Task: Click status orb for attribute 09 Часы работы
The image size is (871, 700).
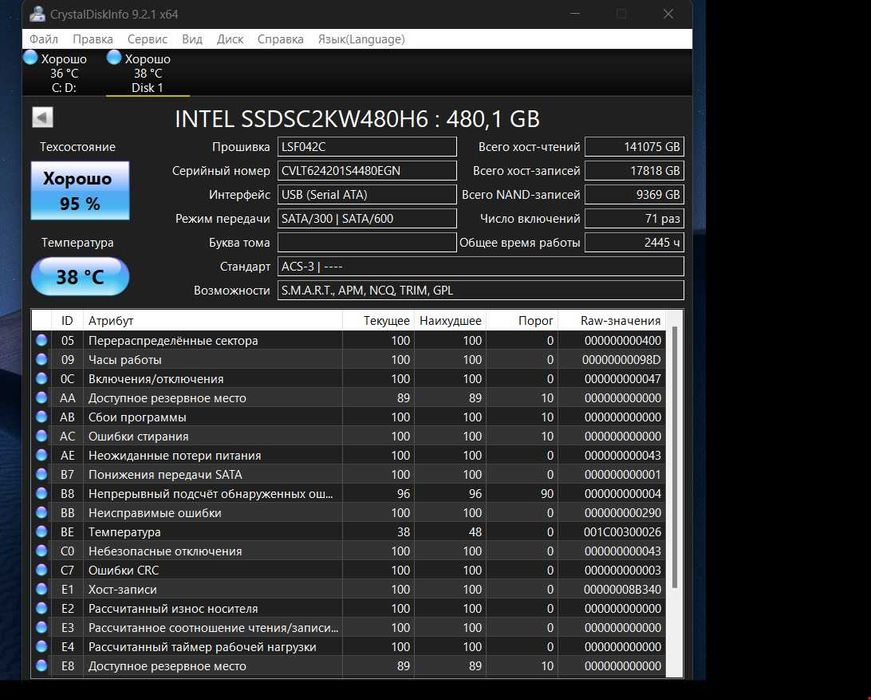Action: [42, 359]
